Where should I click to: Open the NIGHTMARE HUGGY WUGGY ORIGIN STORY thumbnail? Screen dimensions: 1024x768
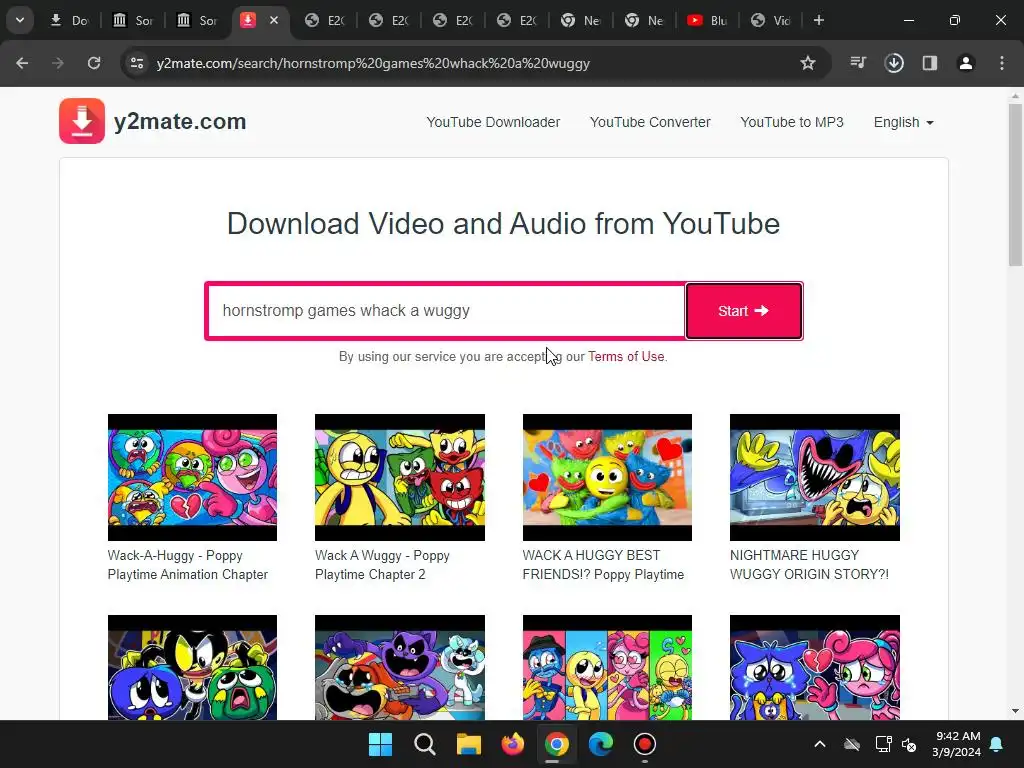click(814, 477)
